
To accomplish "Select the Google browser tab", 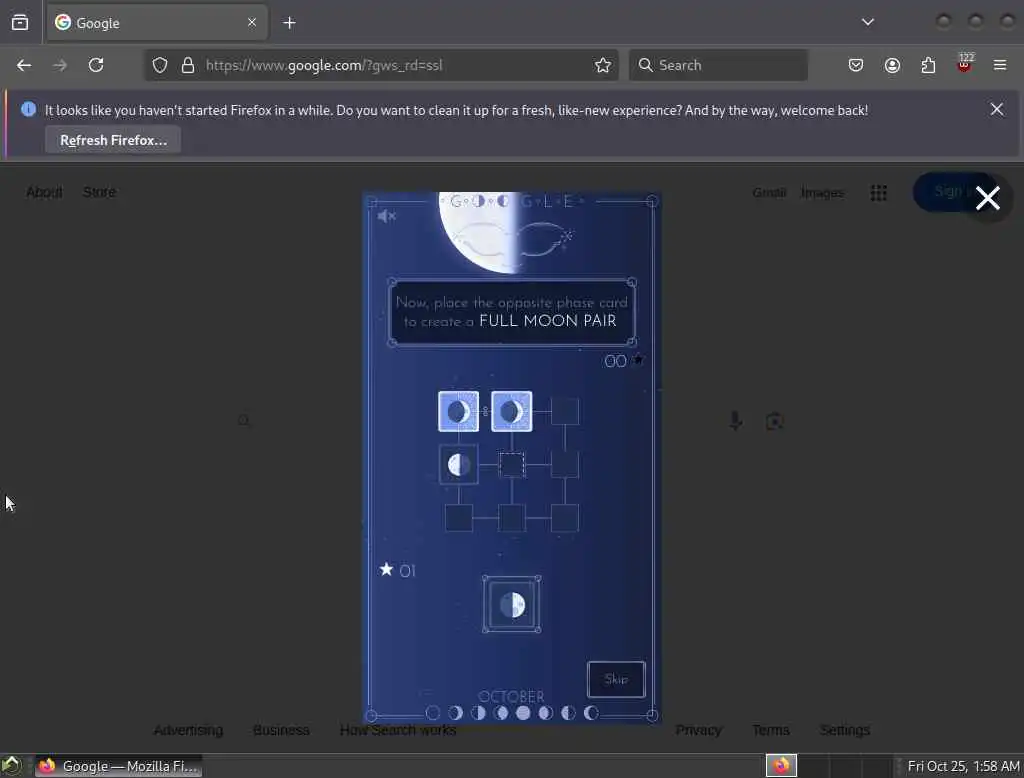I will click(x=157, y=23).
